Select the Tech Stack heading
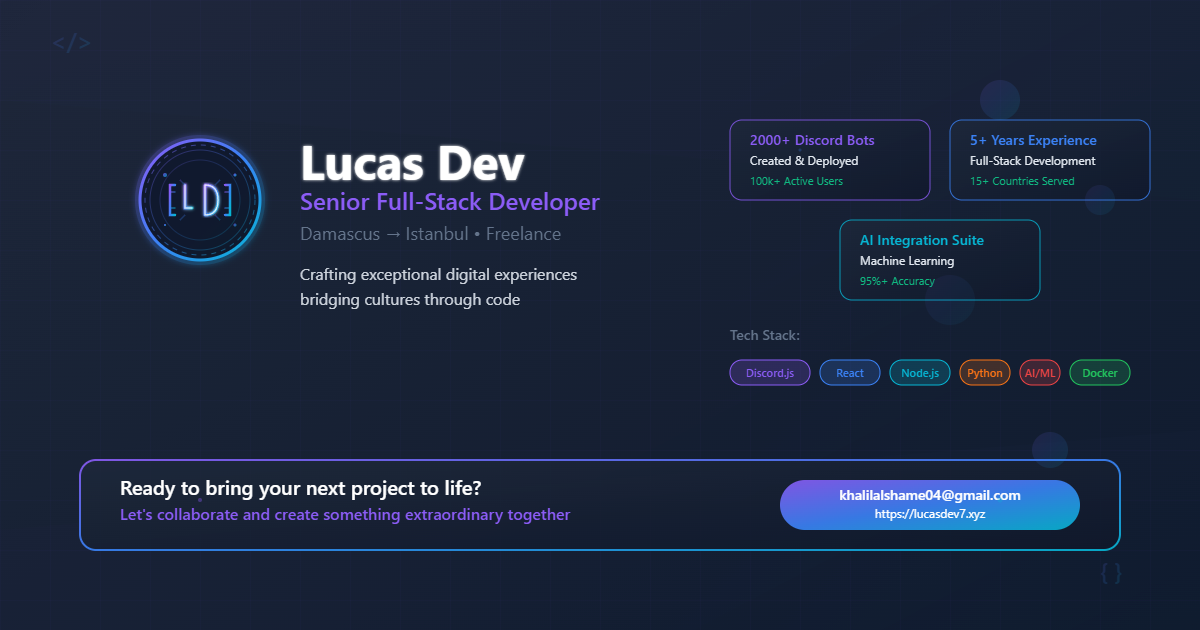Screen dimensions: 1200x630 [x=765, y=335]
